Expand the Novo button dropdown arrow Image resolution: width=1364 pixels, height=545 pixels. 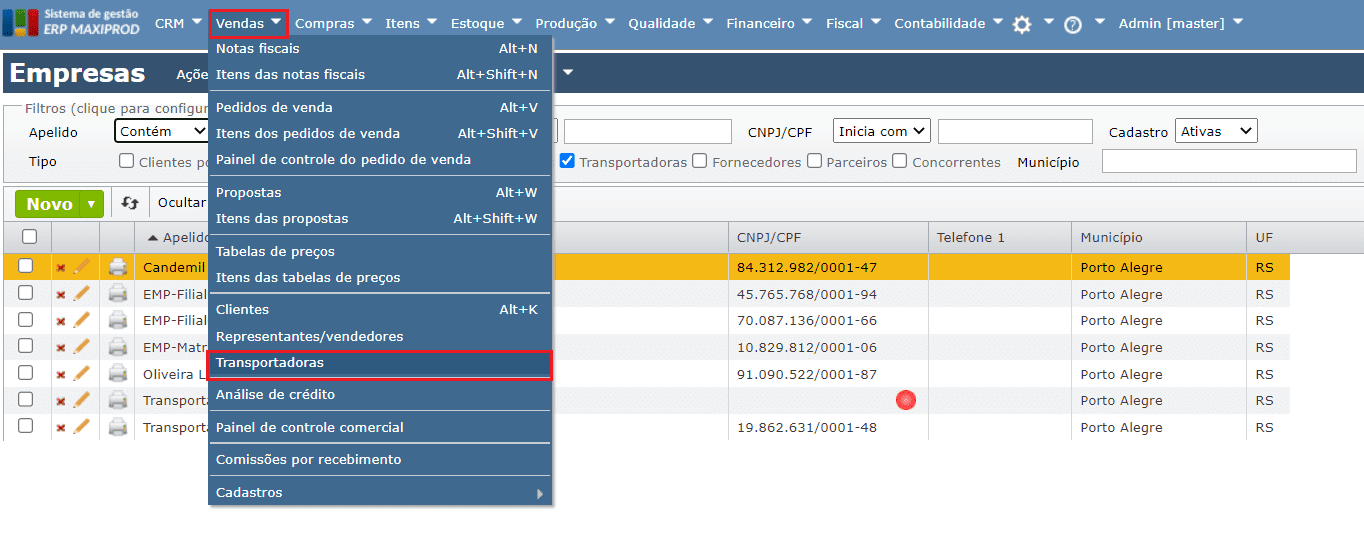click(92, 204)
